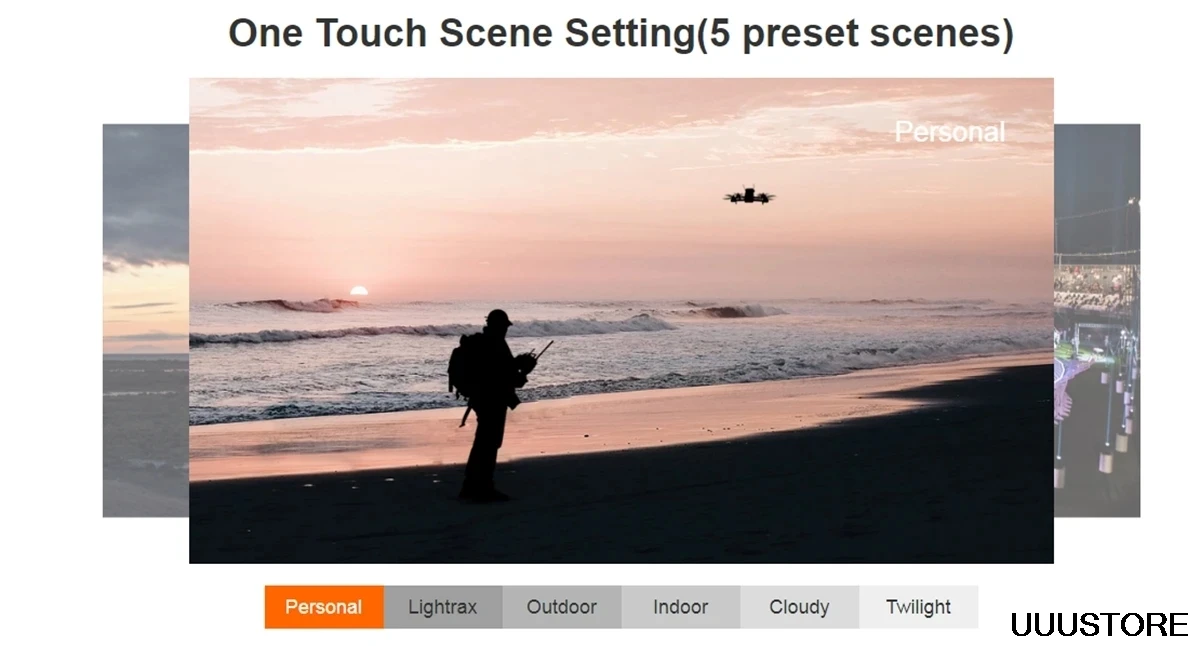Click the dark sand in the foreground
The height and width of the screenshot is (646, 1200).
coord(700,500)
